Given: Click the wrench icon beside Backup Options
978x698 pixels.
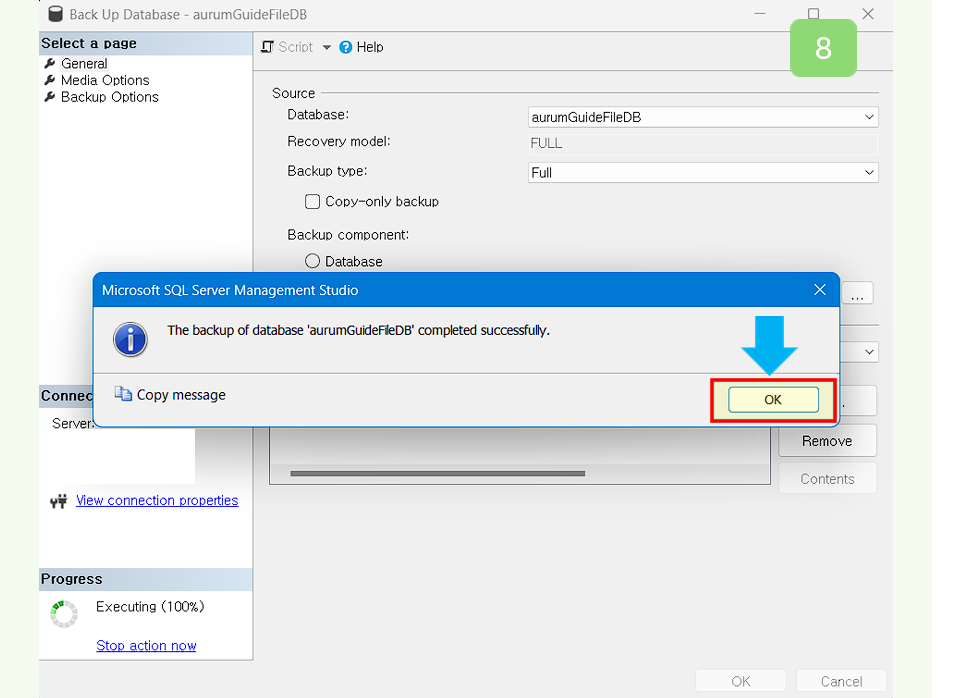Looking at the screenshot, I should 50,97.
